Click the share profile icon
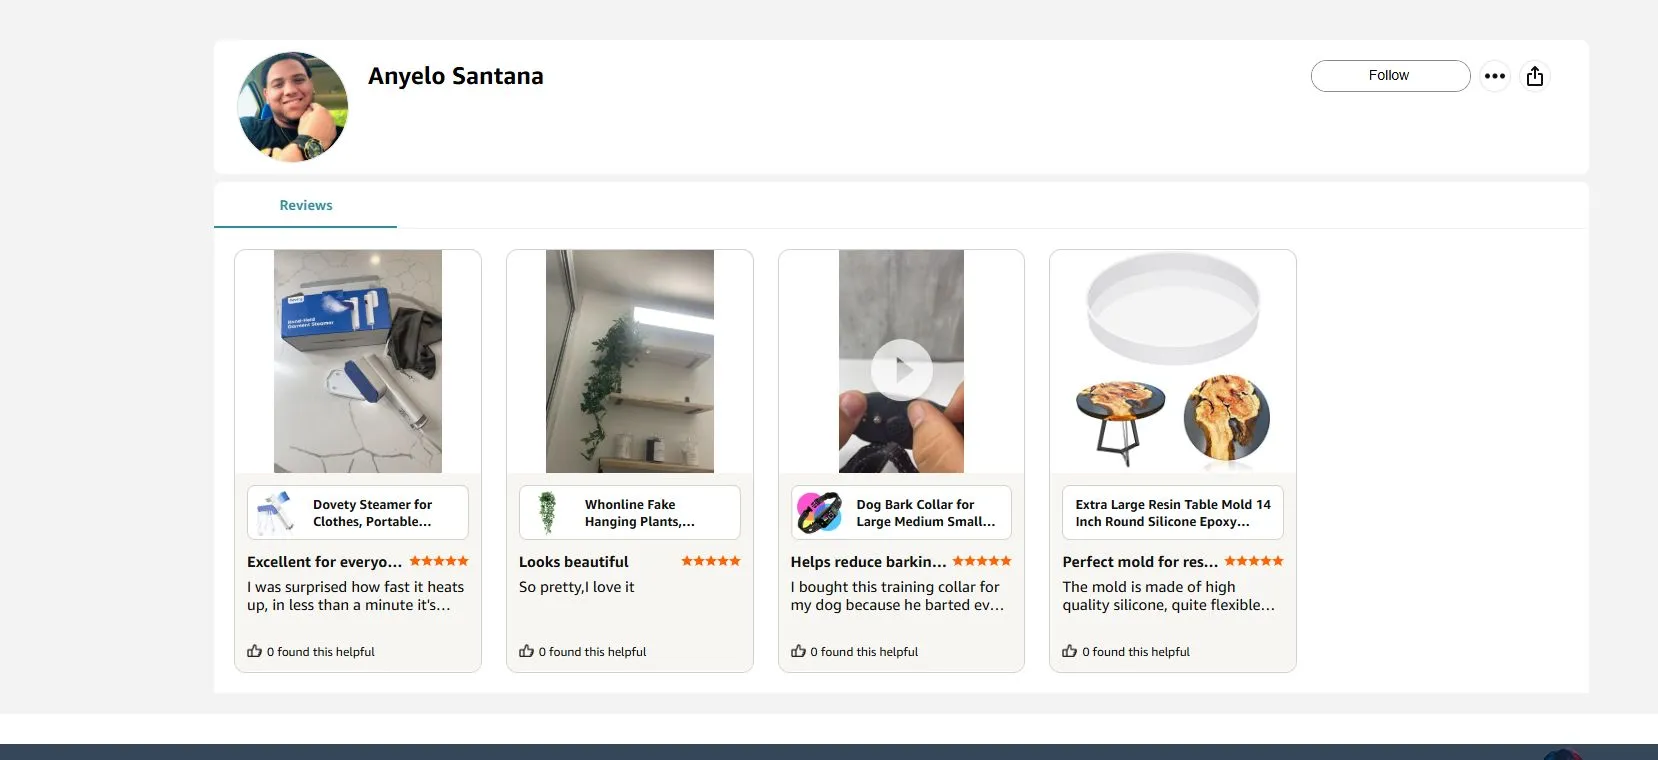 (x=1535, y=76)
